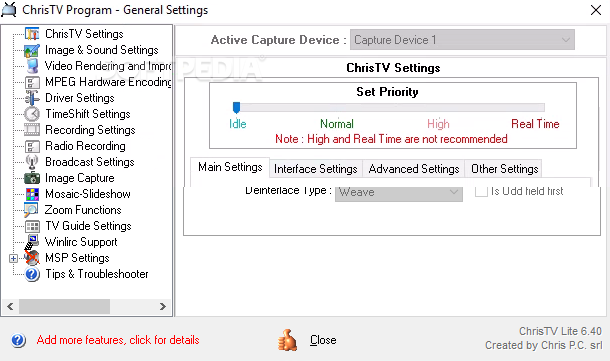Click the tree scrollbar left arrow

[11, 307]
